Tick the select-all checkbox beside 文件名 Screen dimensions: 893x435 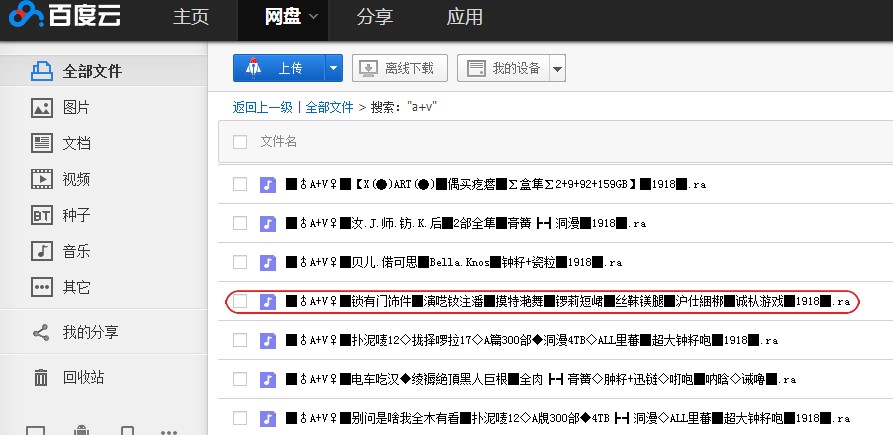click(240, 142)
